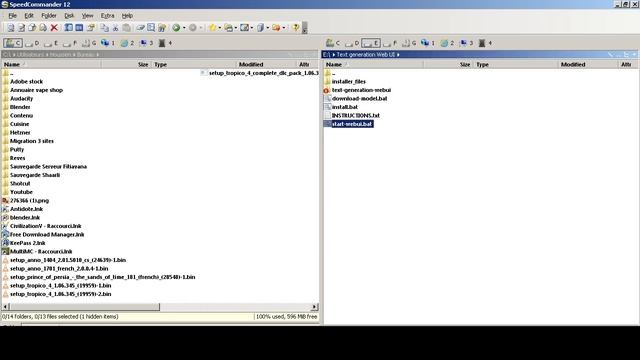Open dropdown arrow next to help icon area's orange icon
Image resolution: width=640 pixels, height=360 pixels.
(x=284, y=28)
